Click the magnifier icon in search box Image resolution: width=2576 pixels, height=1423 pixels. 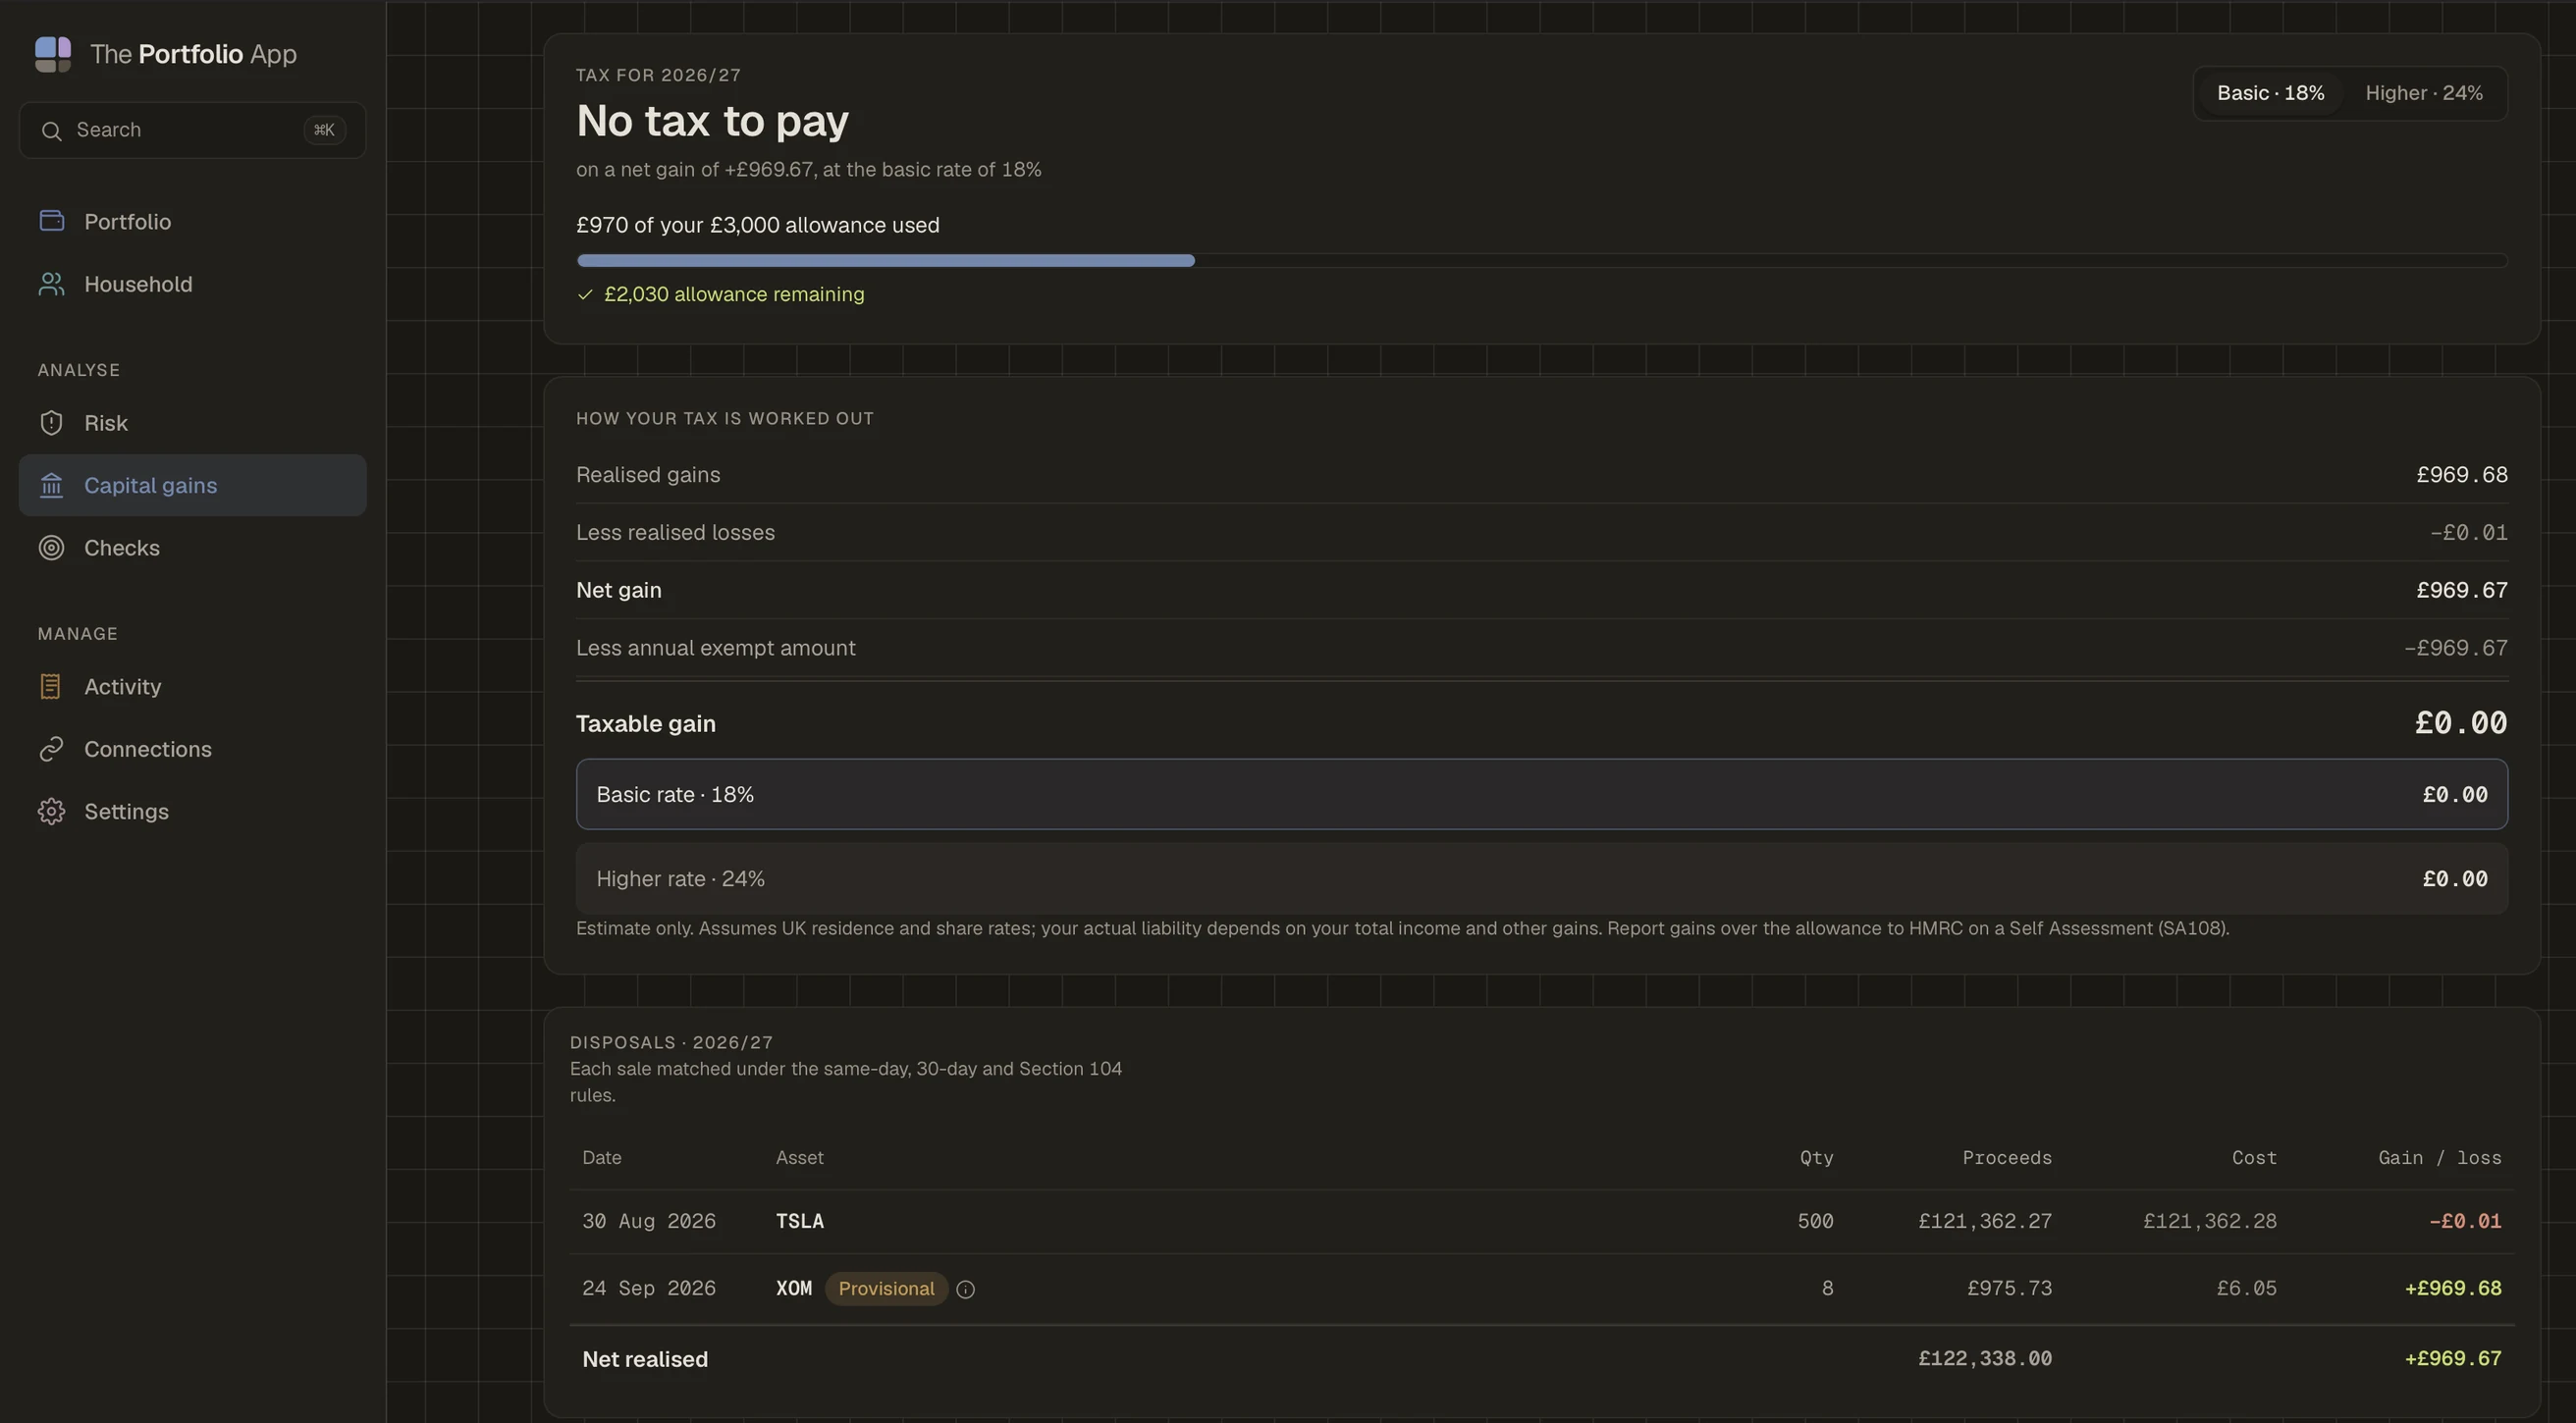pyautogui.click(x=51, y=131)
